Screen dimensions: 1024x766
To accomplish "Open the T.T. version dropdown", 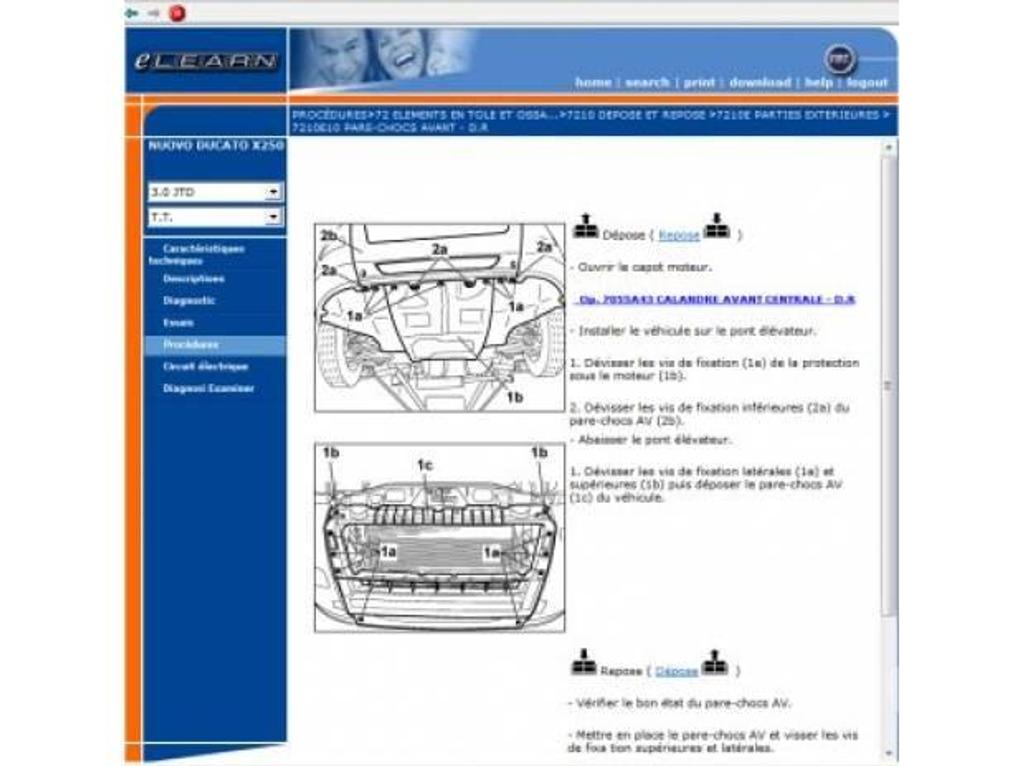I will [273, 217].
